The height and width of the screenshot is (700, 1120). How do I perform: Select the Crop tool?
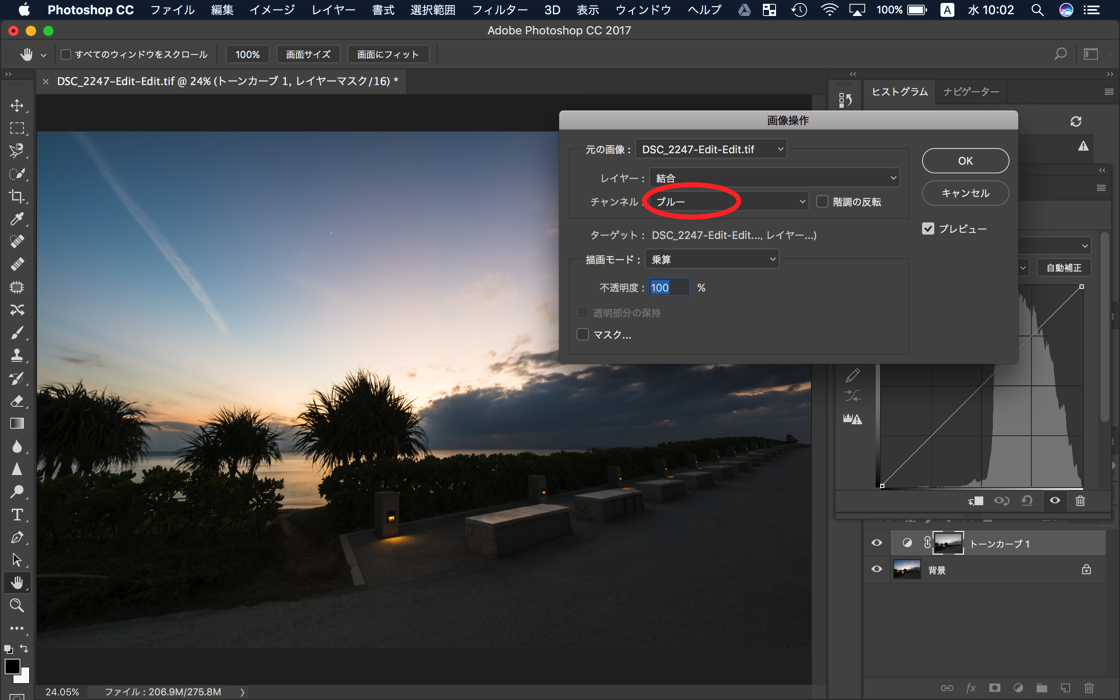tap(17, 197)
